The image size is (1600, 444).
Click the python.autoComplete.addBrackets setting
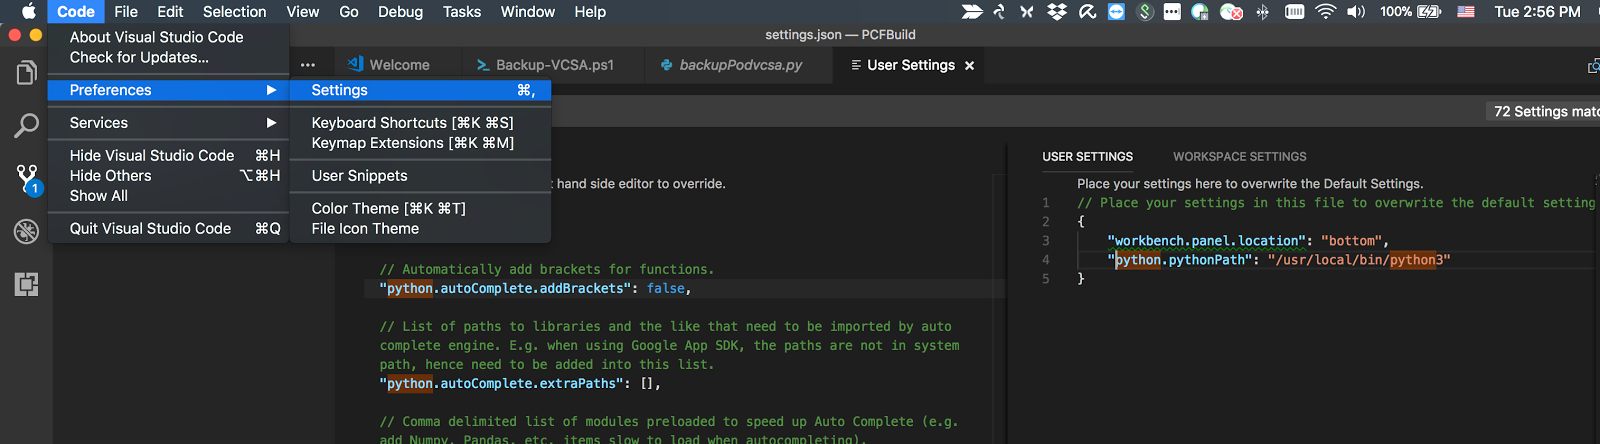(535, 288)
